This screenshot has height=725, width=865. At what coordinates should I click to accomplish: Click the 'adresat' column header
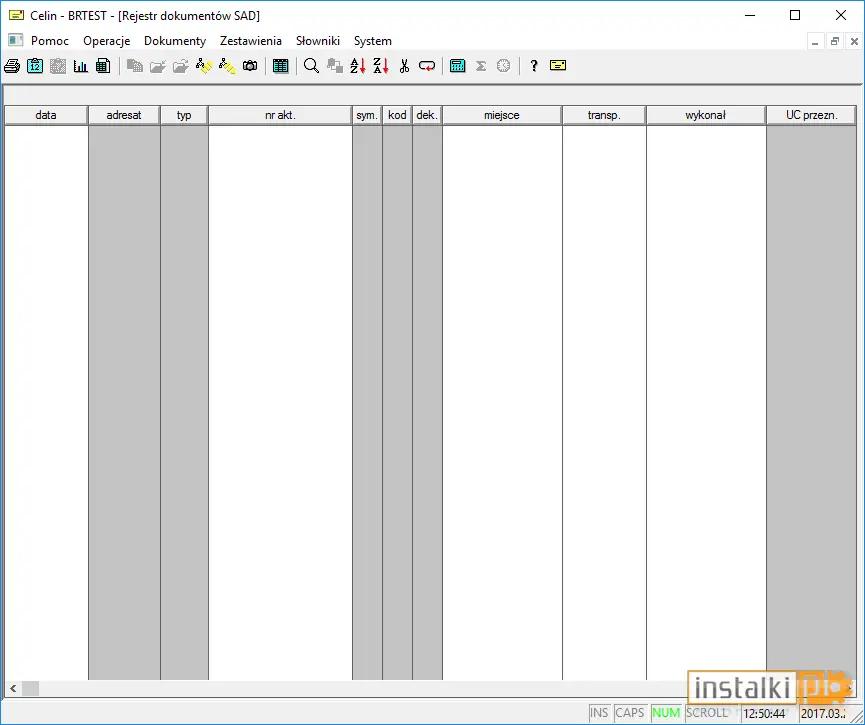(124, 115)
